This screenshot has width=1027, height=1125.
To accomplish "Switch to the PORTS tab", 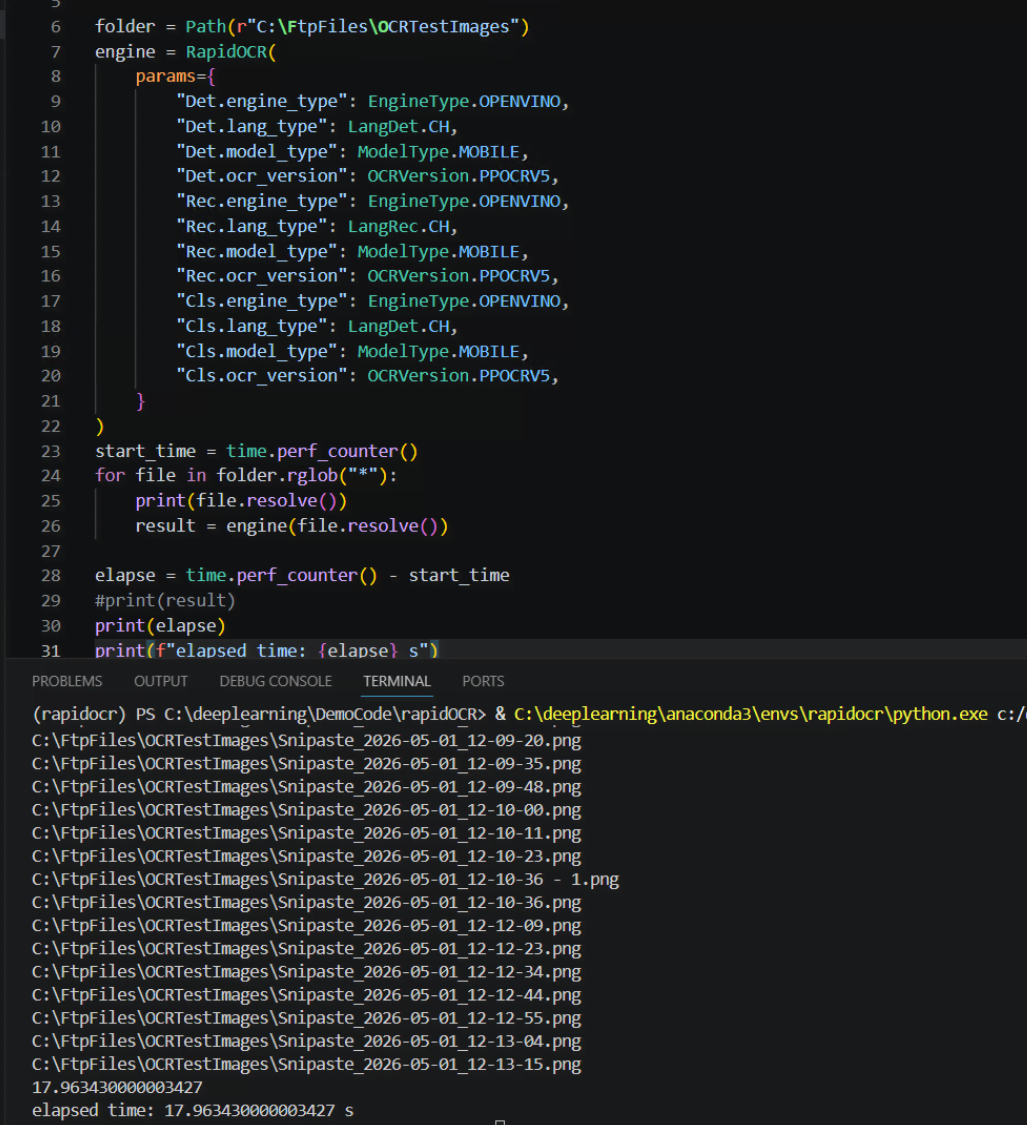I will 483,681.
